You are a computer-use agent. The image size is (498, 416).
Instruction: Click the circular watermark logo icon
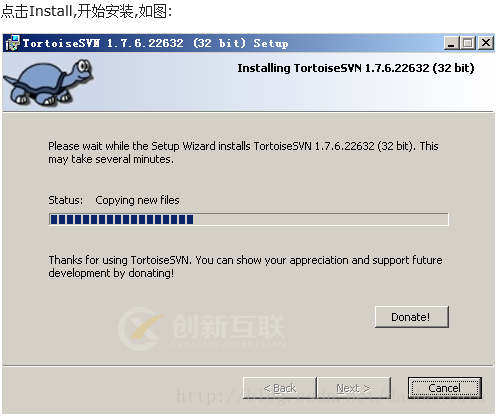tap(141, 329)
